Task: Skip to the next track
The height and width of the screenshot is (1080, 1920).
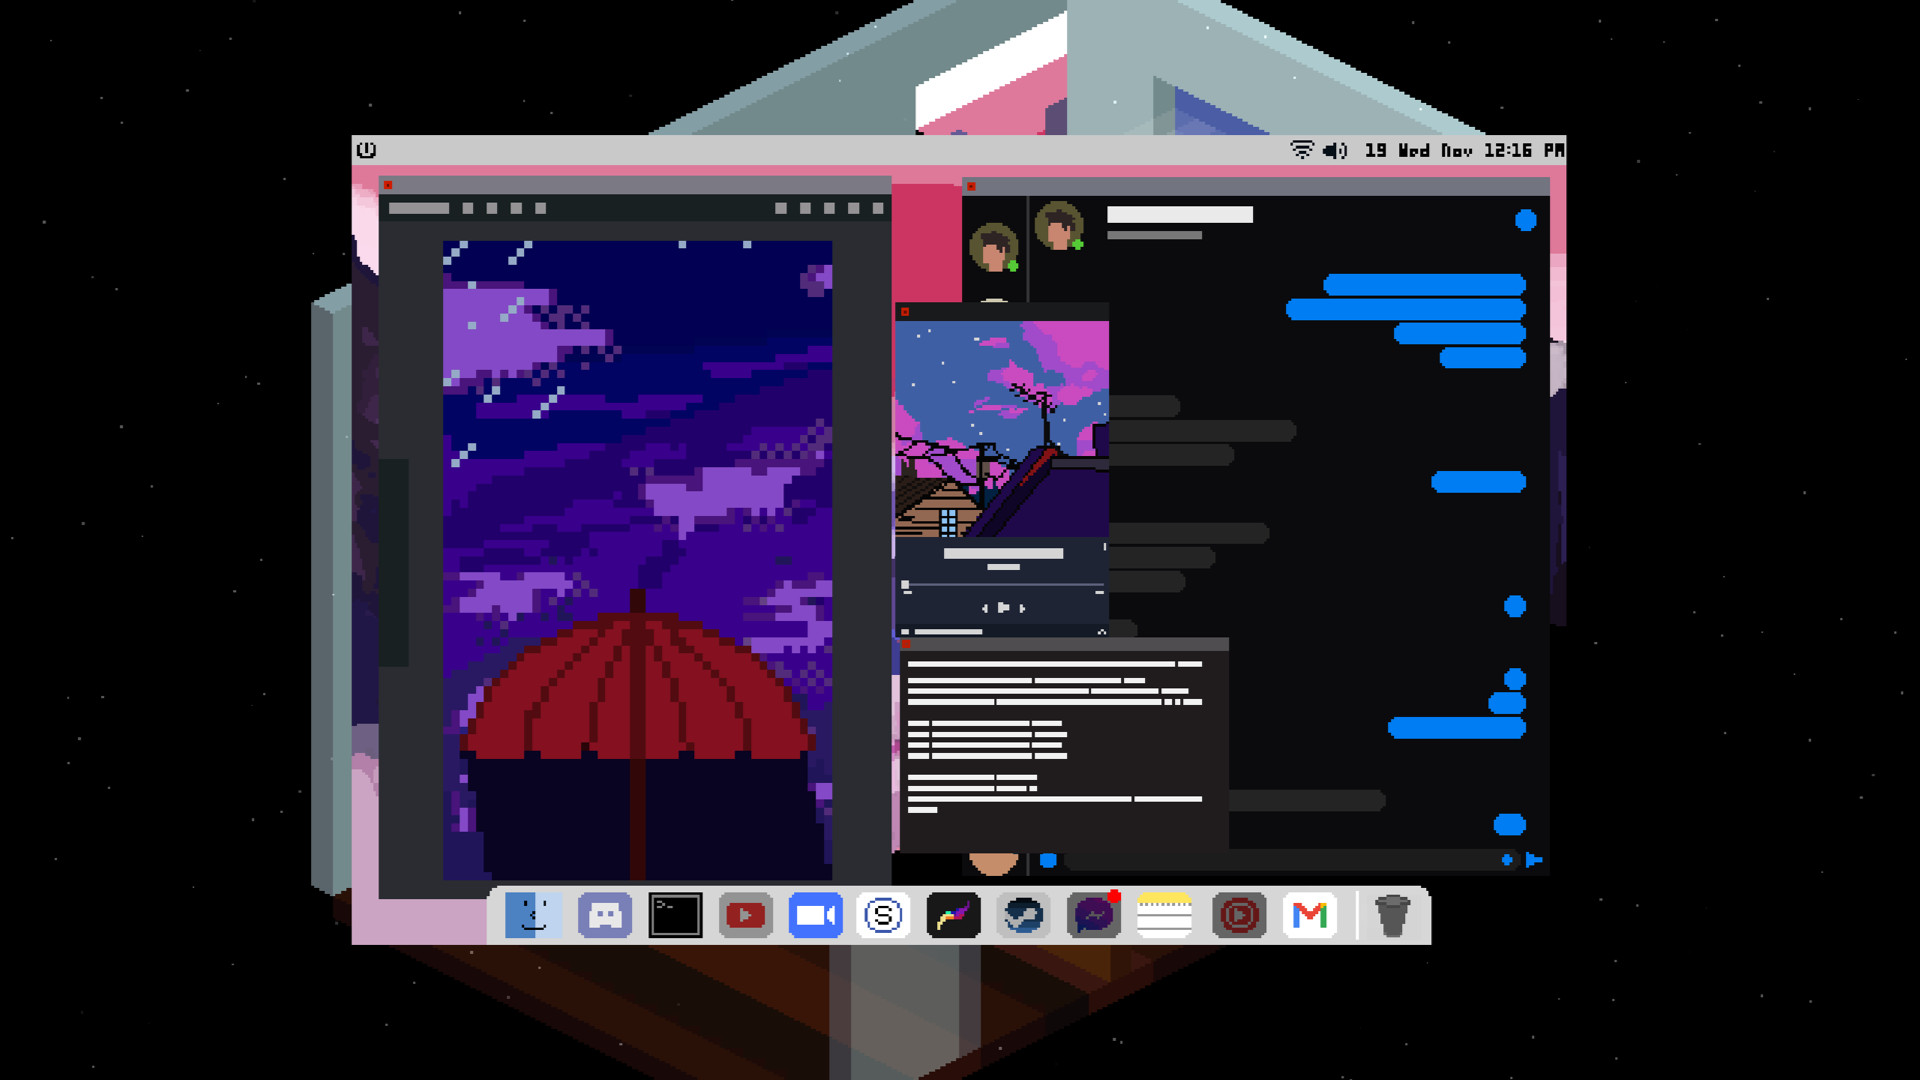Action: point(1022,608)
